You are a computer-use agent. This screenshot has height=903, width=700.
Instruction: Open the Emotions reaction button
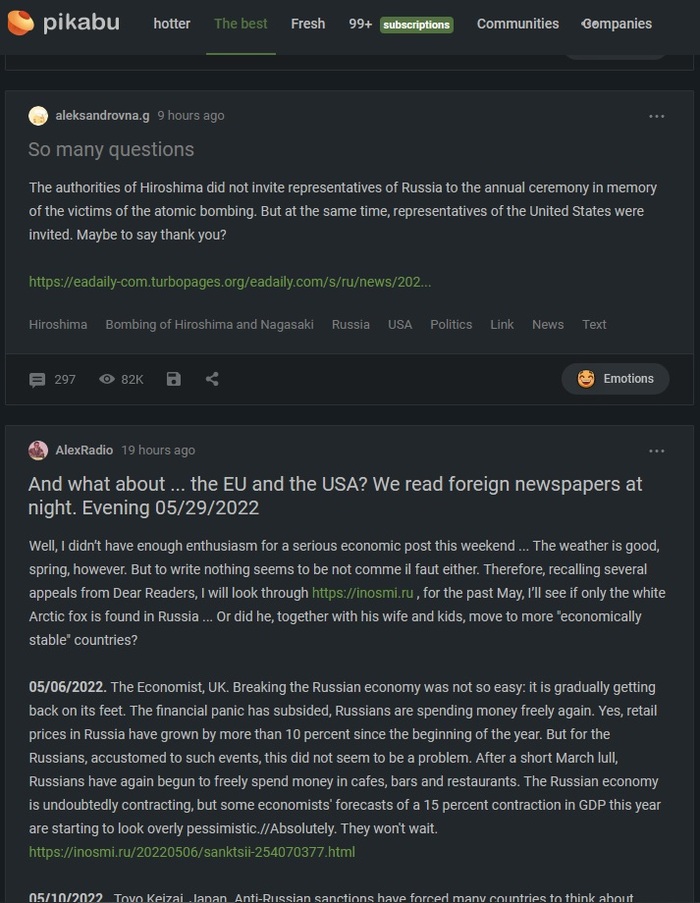(615, 379)
